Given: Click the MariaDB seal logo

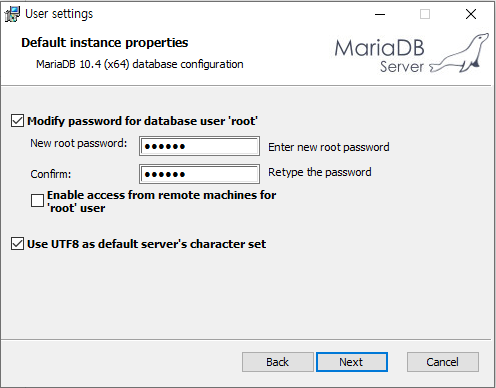Looking at the screenshot, I should coord(460,53).
